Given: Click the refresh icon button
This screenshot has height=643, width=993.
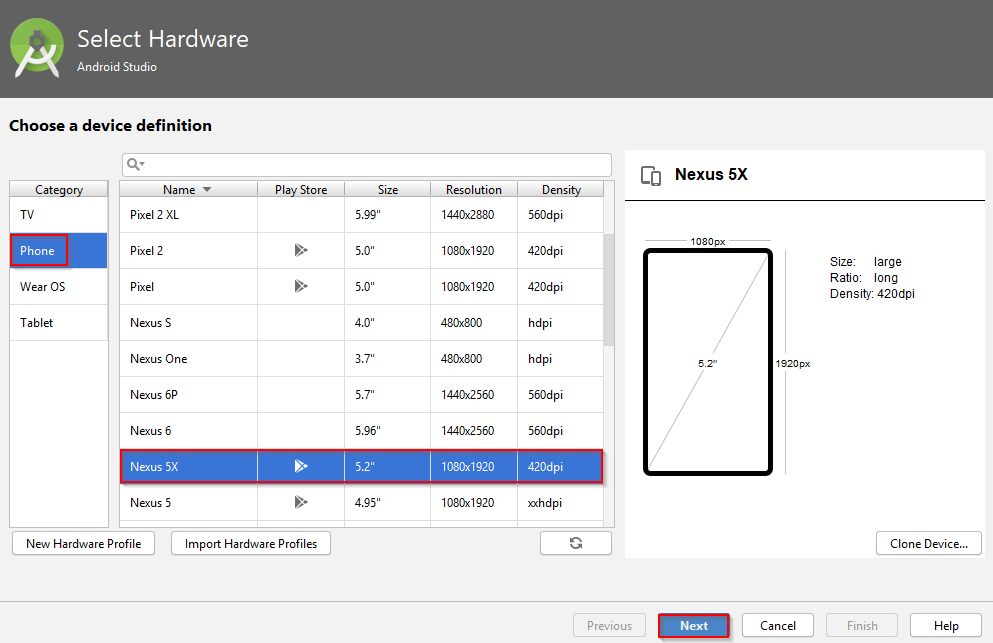Looking at the screenshot, I should [576, 543].
